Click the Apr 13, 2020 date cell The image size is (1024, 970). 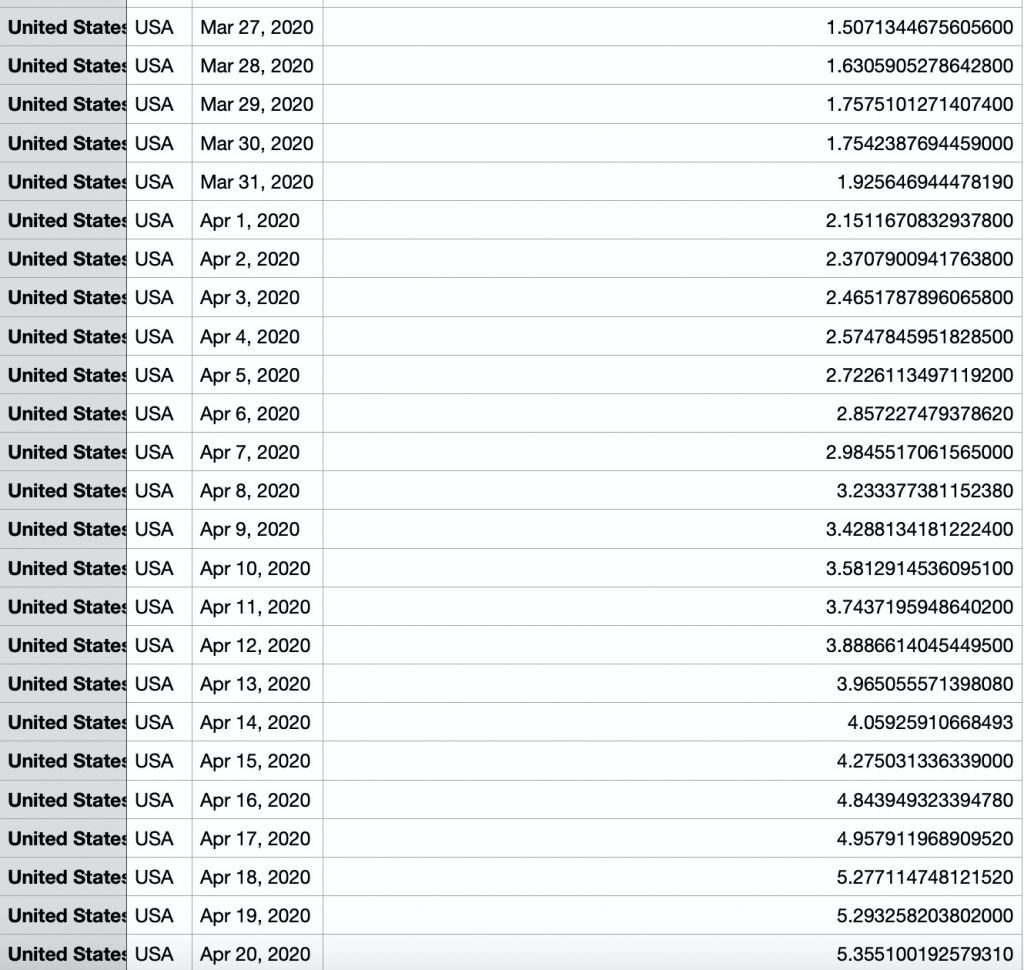coord(255,684)
